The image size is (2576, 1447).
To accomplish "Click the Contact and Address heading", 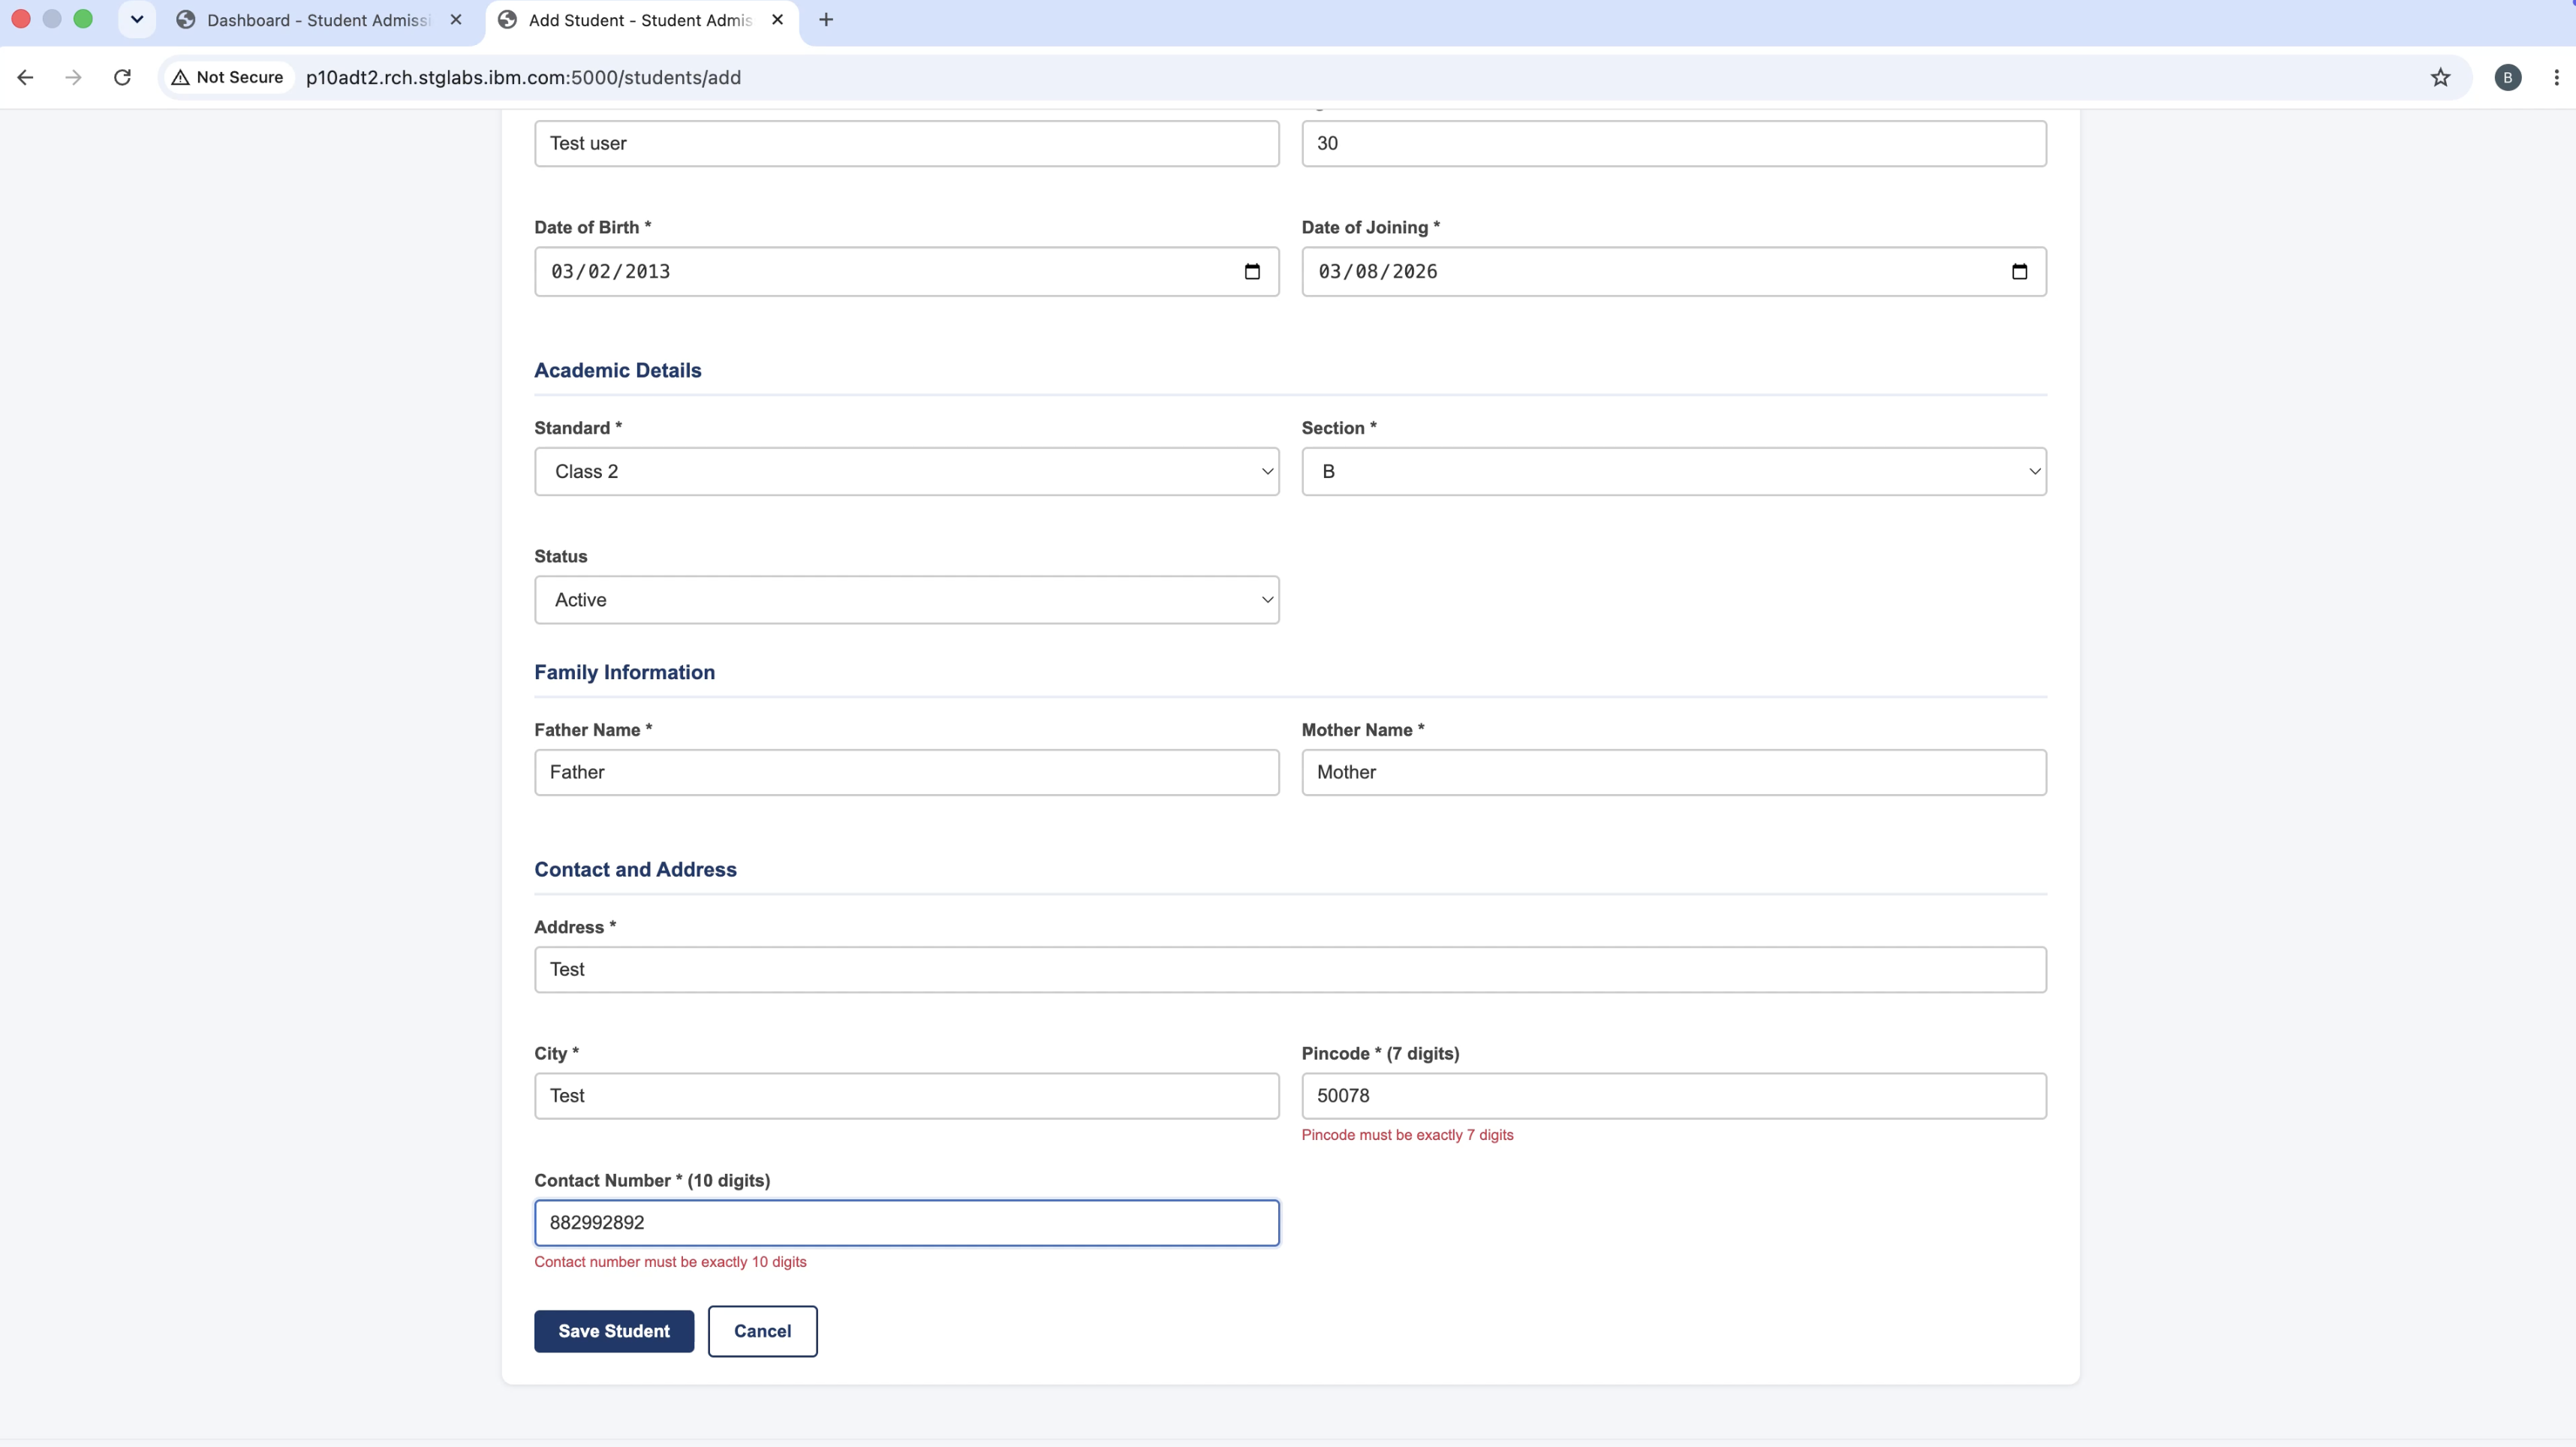I will [x=635, y=869].
